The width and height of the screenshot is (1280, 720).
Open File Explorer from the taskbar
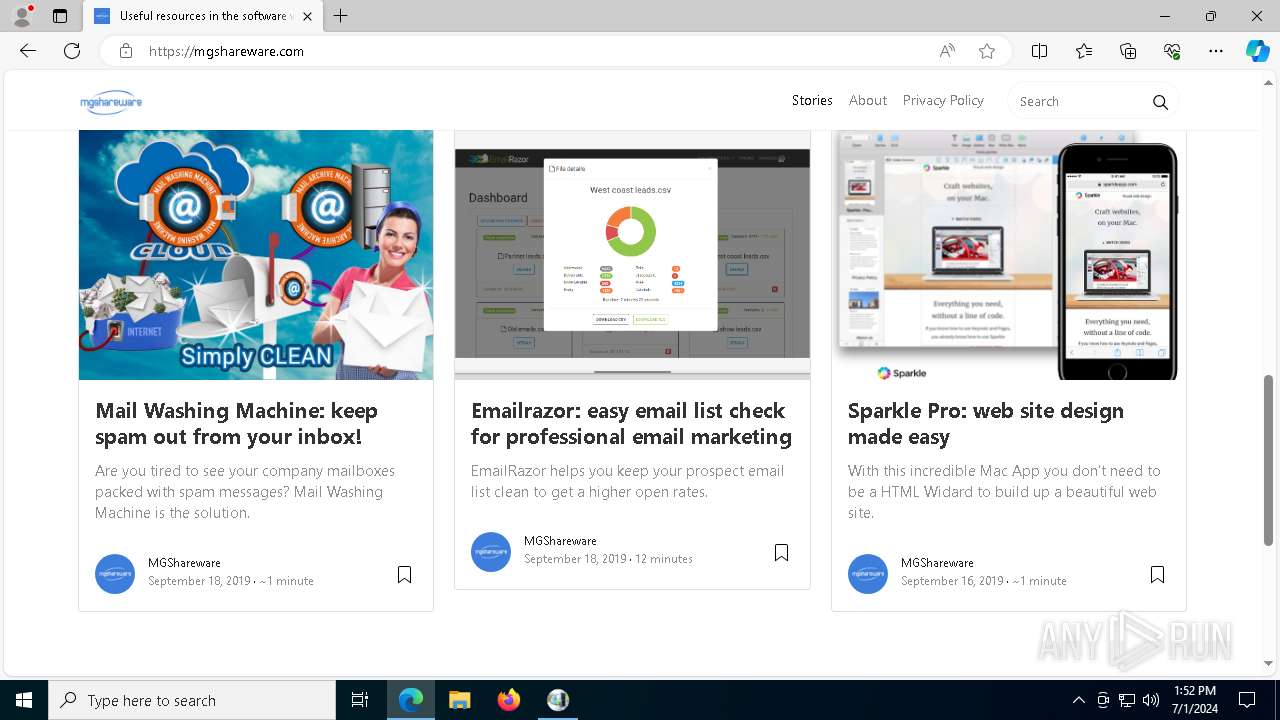460,700
